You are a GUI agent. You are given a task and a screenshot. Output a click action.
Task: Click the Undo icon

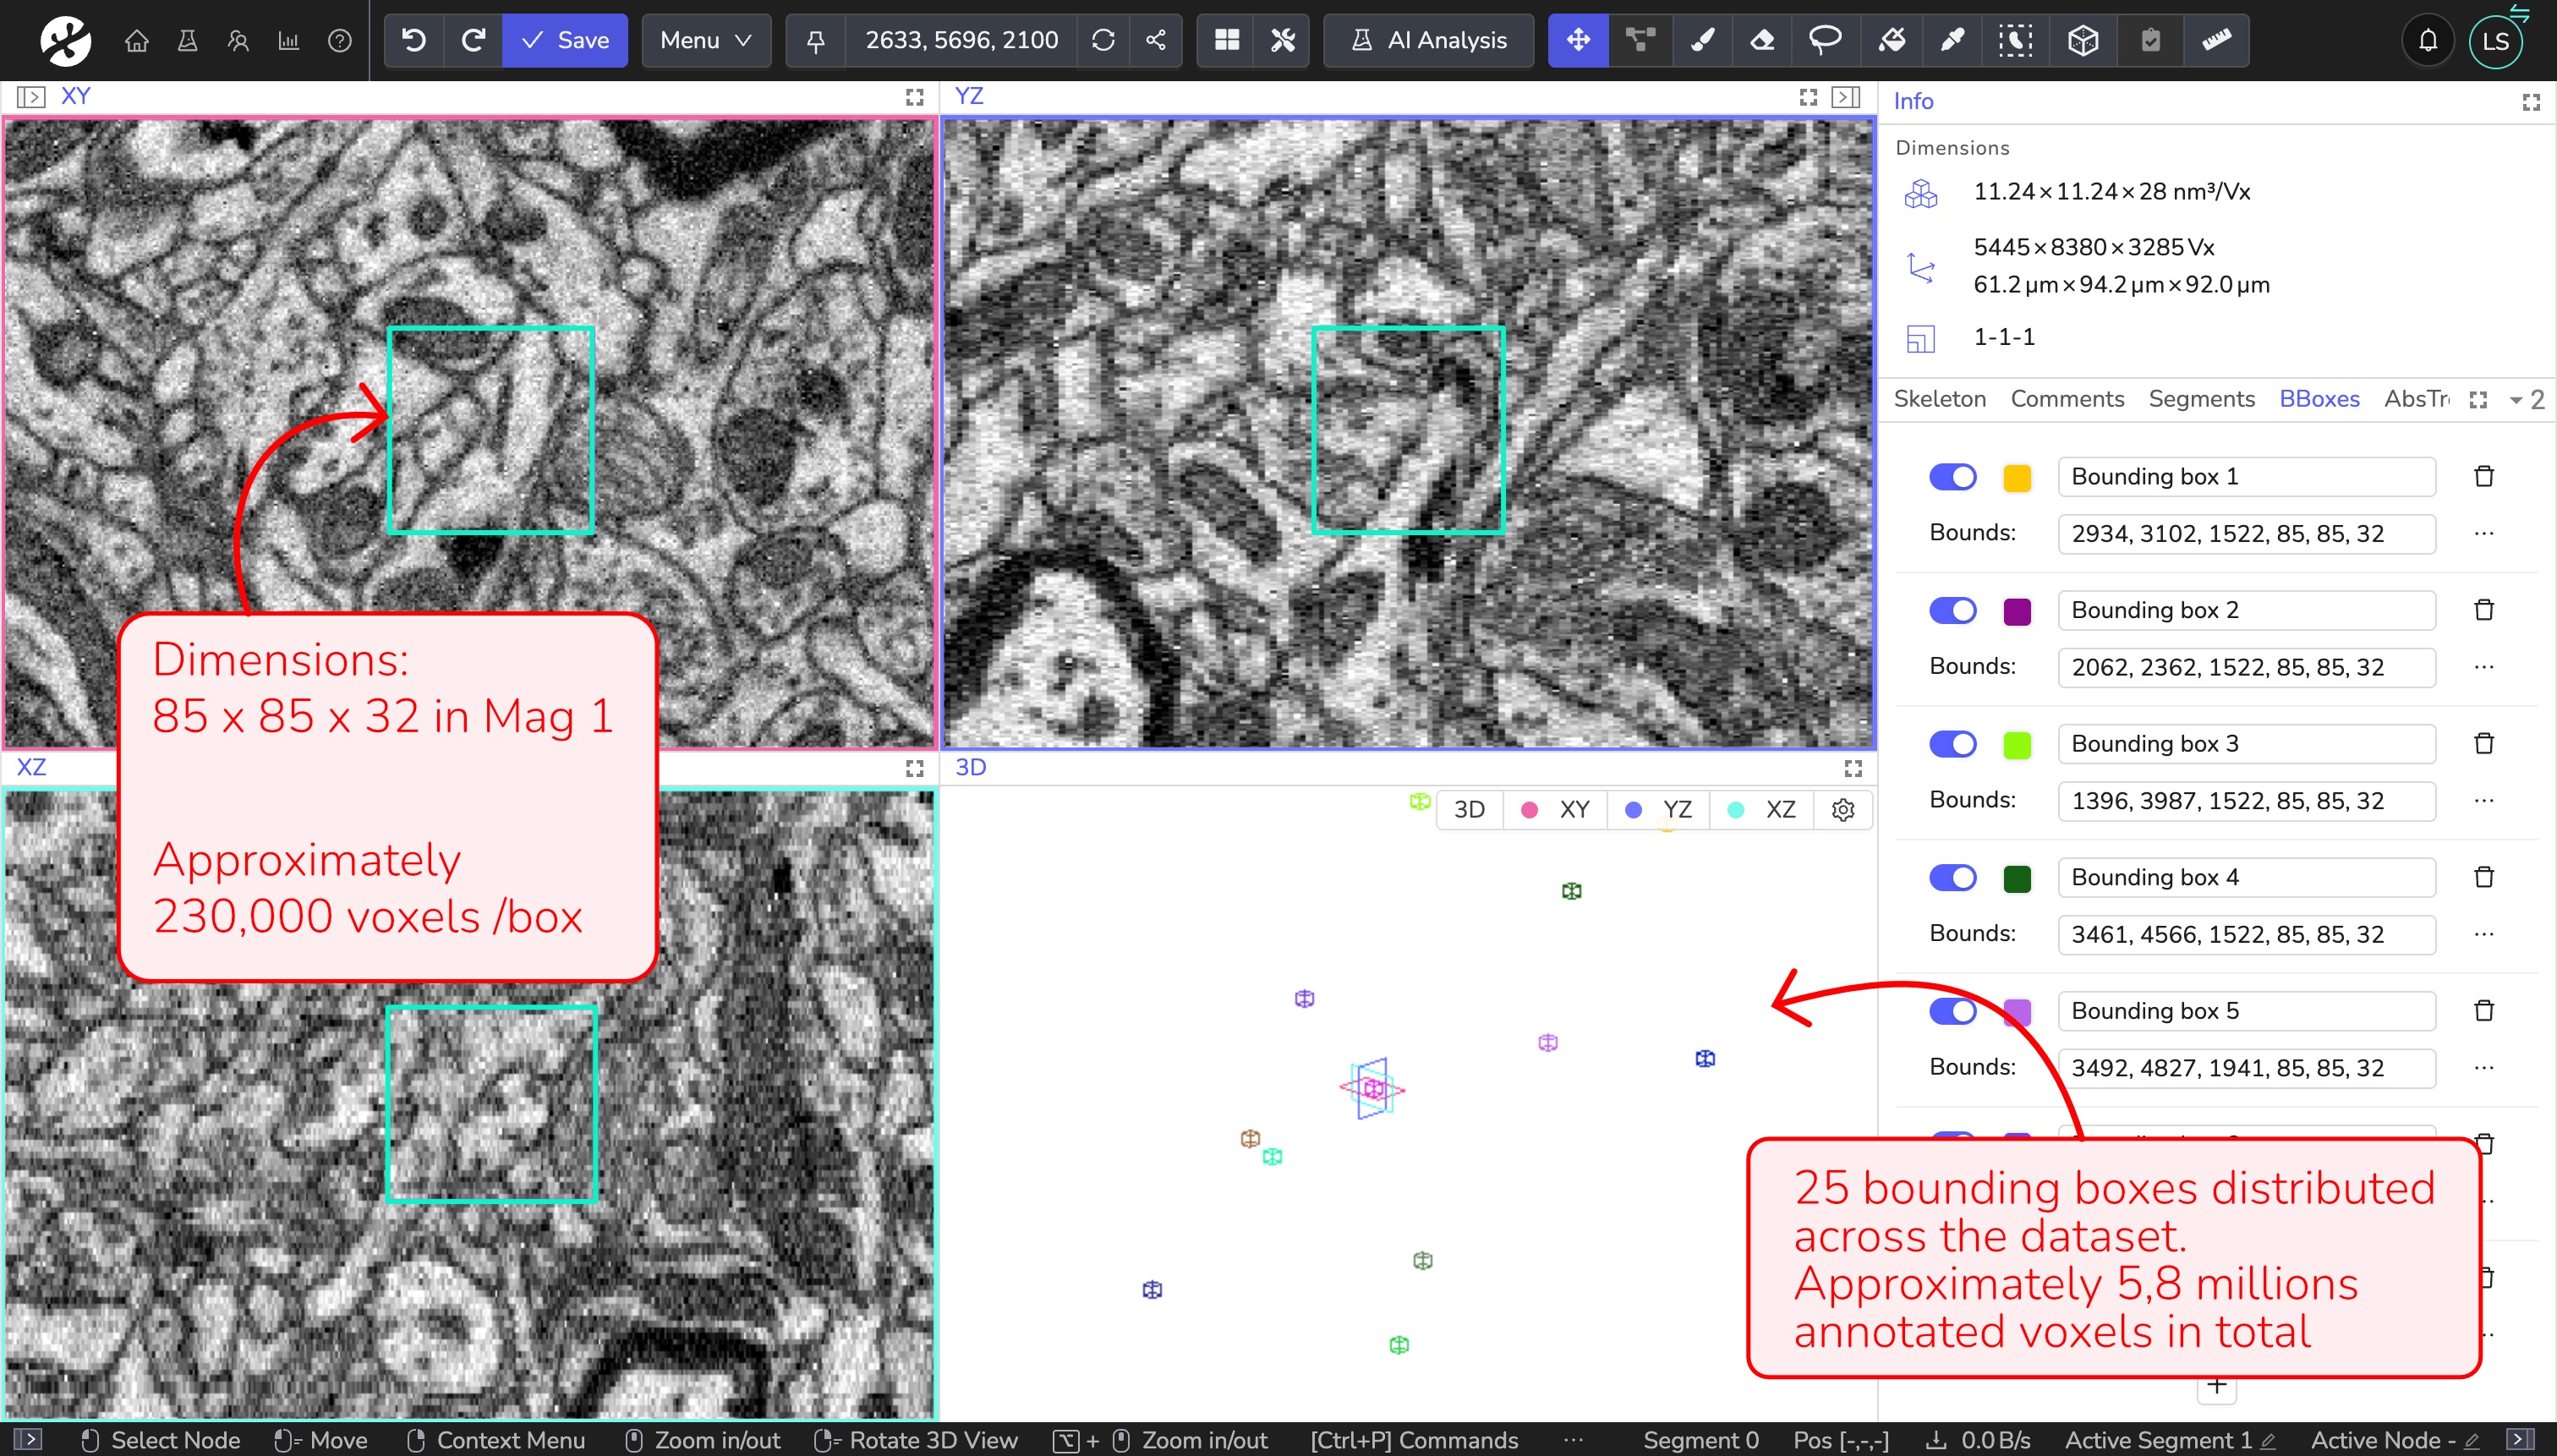414,40
